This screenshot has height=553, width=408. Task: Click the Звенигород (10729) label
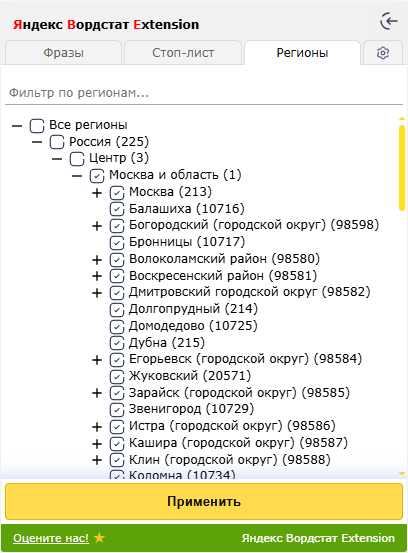(191, 409)
